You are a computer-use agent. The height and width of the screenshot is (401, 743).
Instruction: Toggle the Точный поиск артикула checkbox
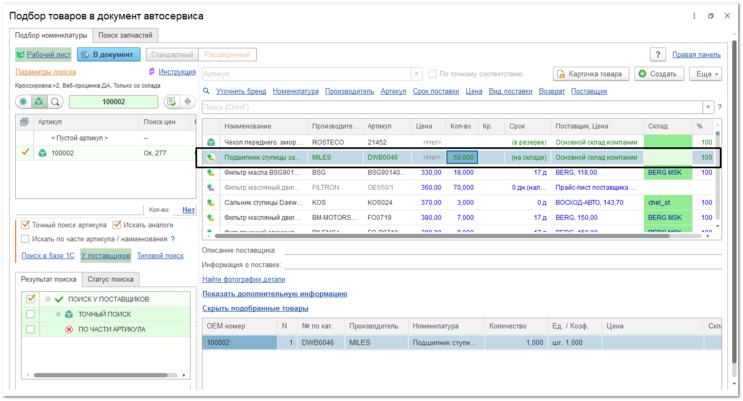(26, 225)
